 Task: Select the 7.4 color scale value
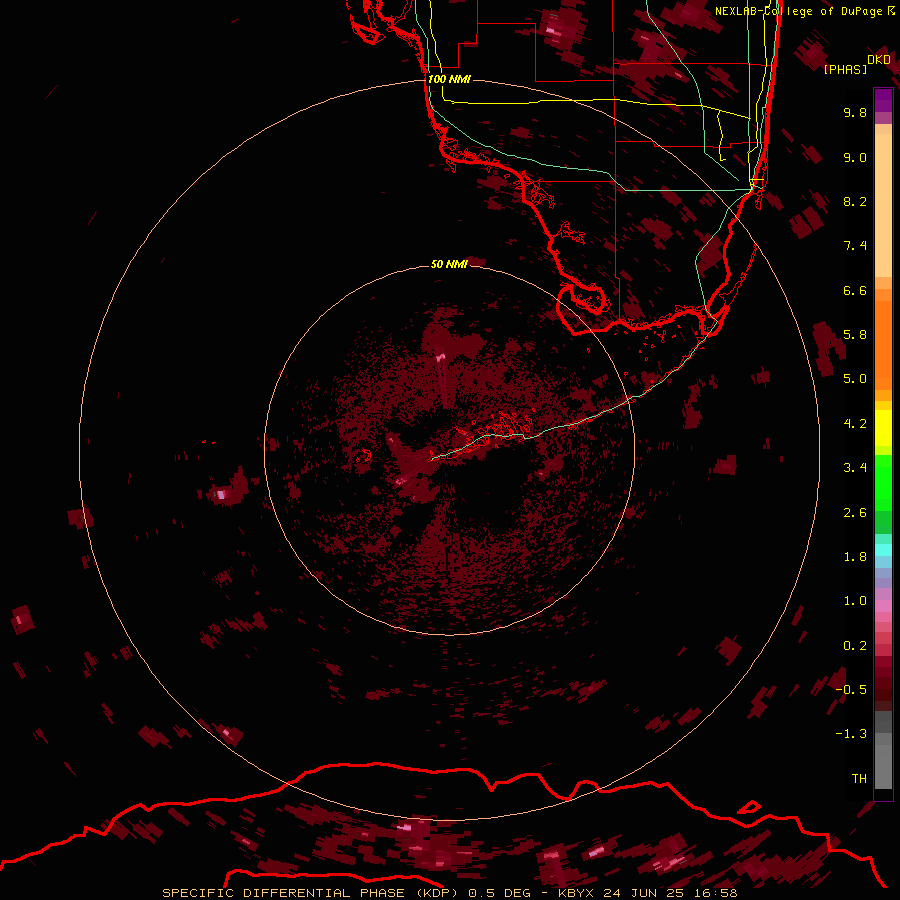[x=855, y=246]
